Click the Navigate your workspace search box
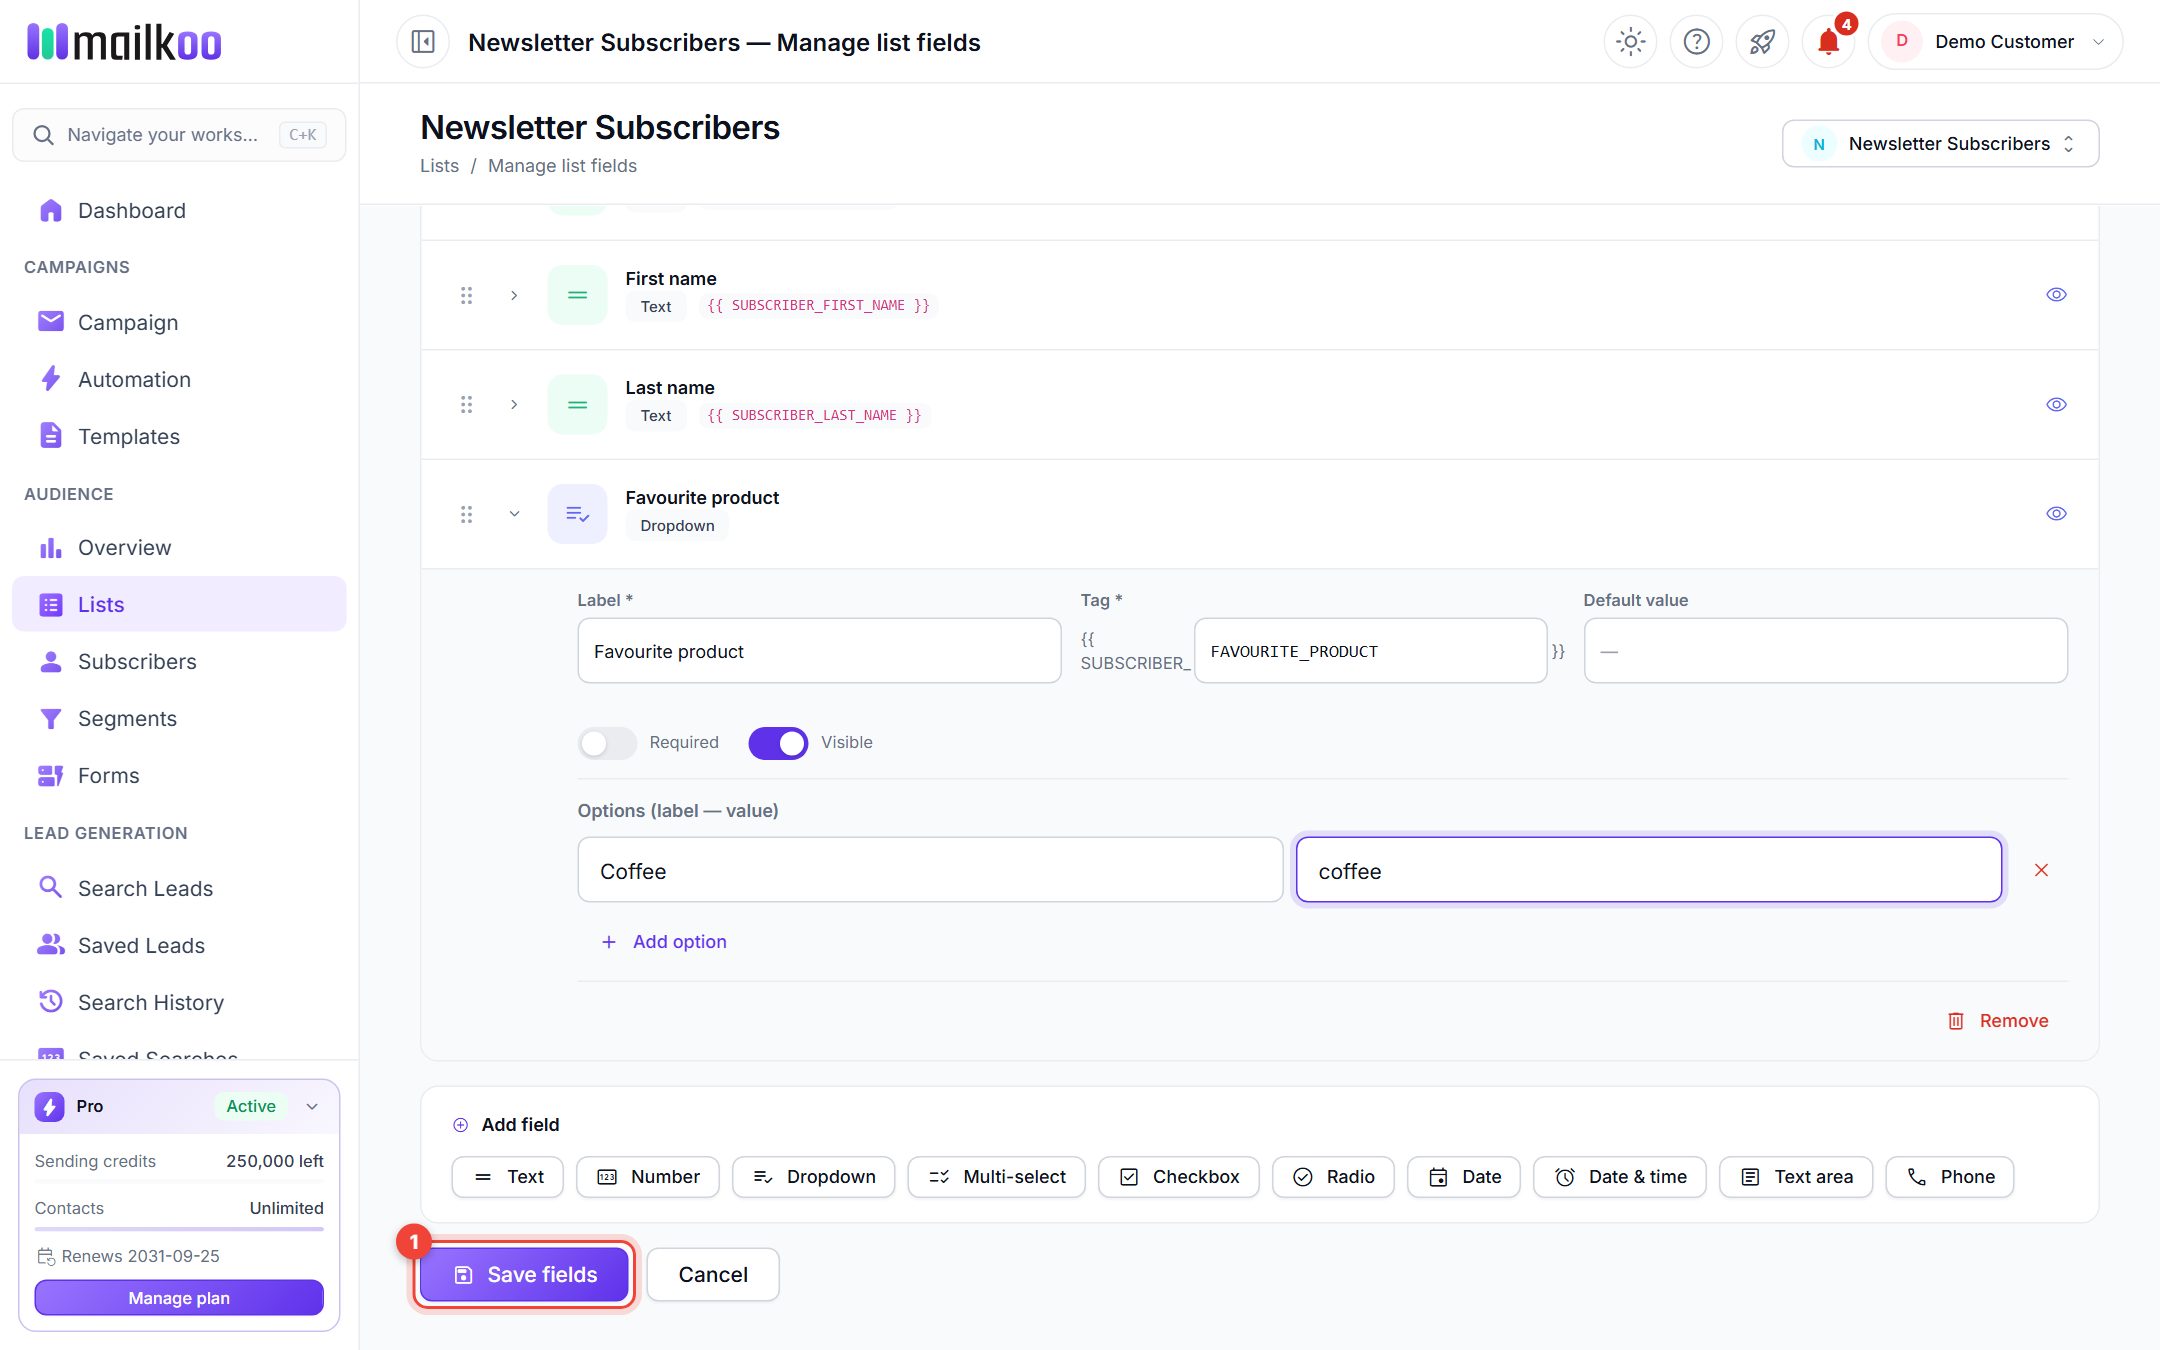The width and height of the screenshot is (2160, 1350). tap(179, 135)
